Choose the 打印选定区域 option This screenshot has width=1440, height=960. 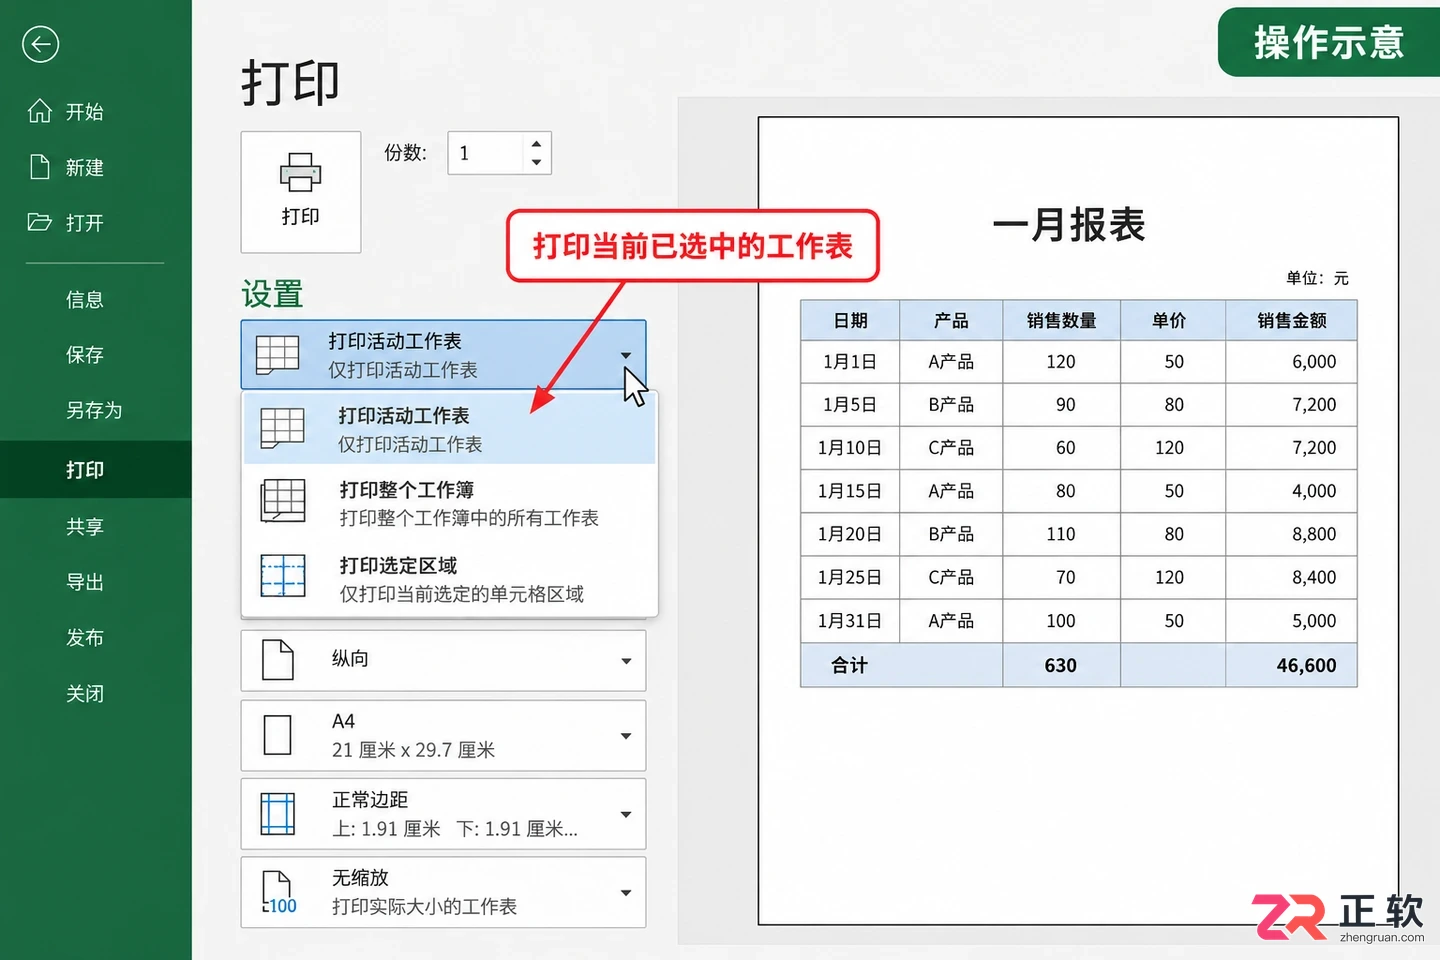[450, 578]
